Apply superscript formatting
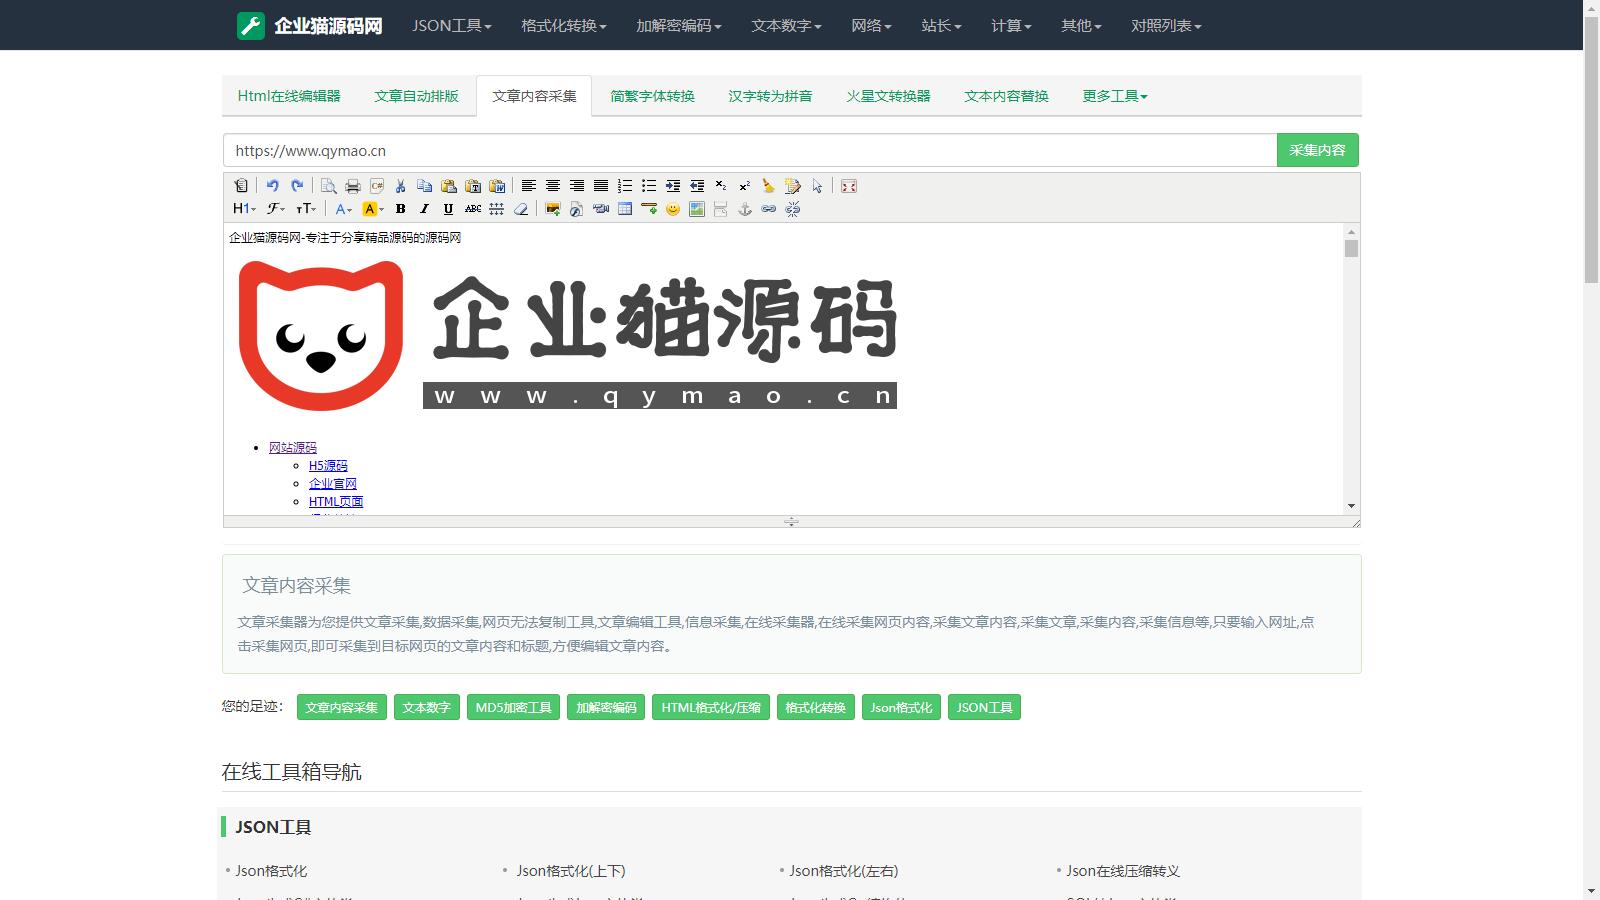 pos(745,186)
